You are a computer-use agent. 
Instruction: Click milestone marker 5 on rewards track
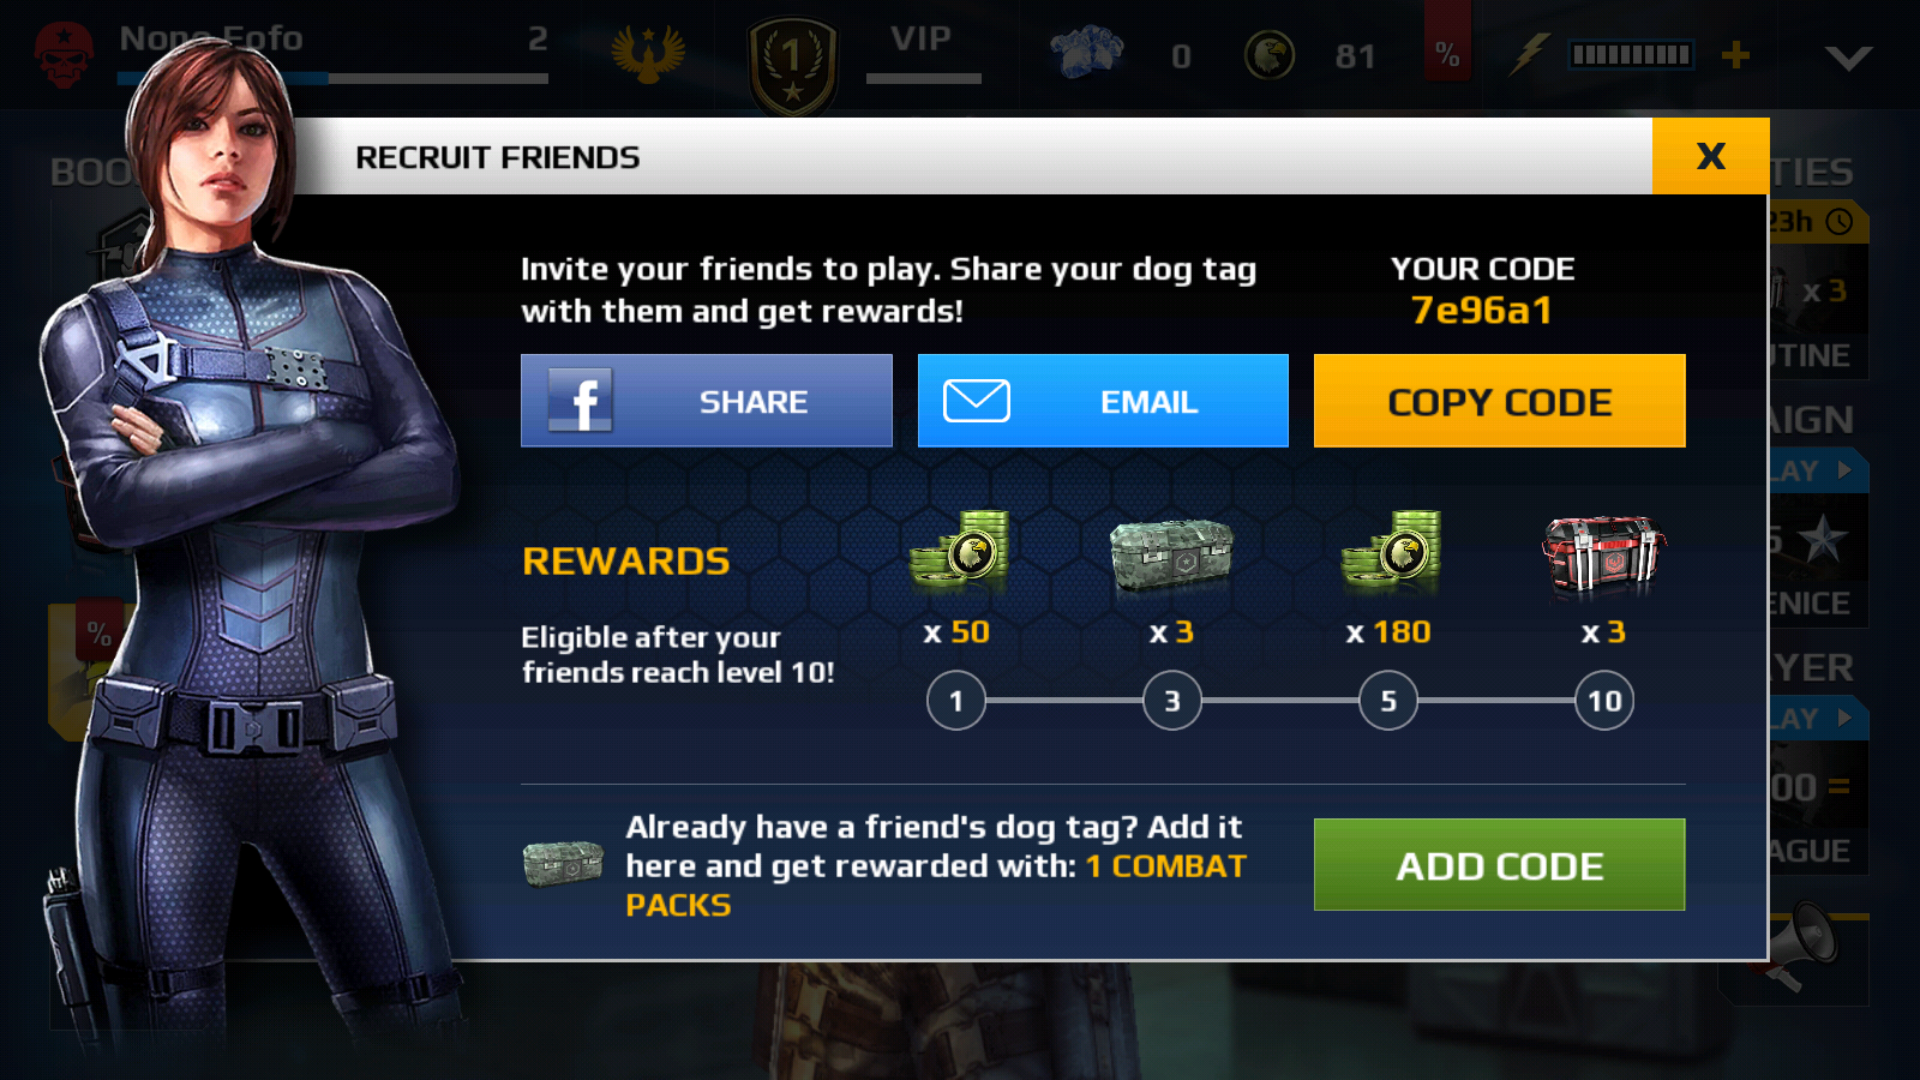pyautogui.click(x=1388, y=701)
